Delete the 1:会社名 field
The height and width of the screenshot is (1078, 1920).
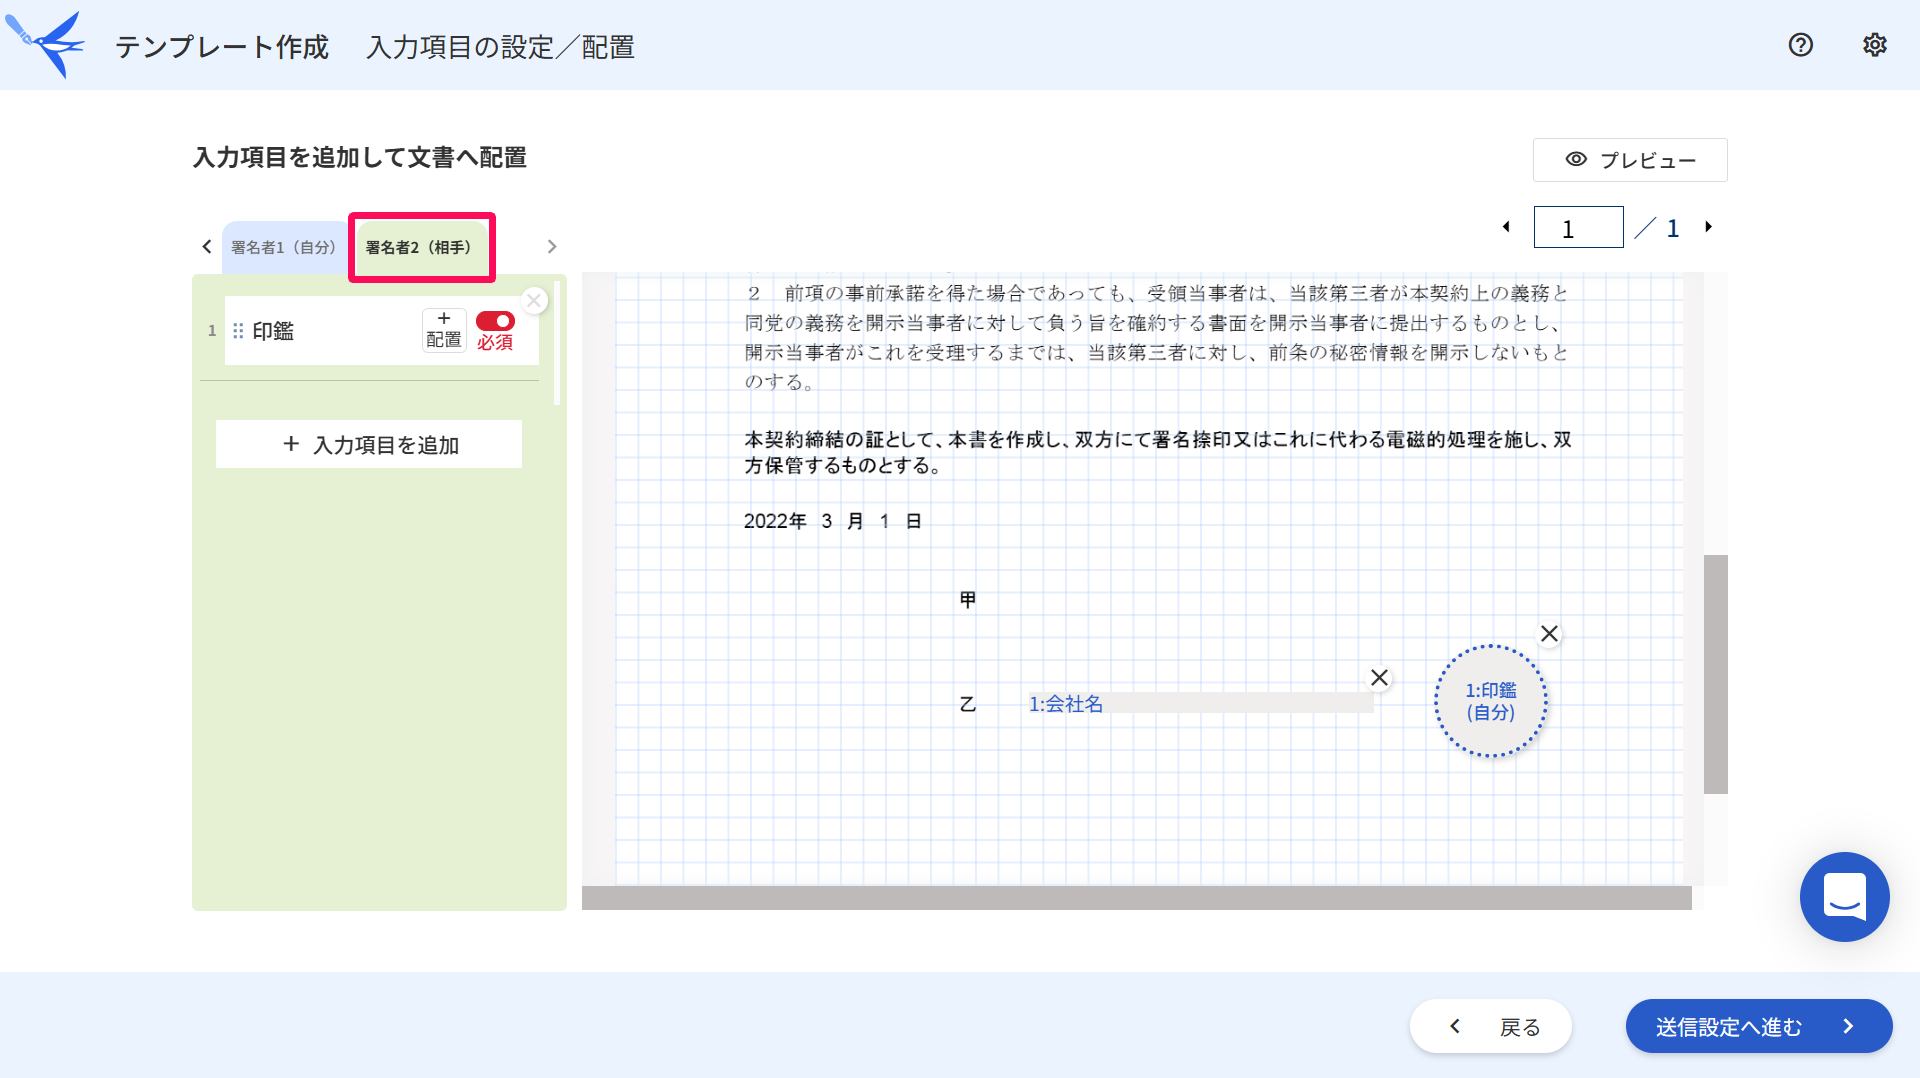(x=1379, y=677)
